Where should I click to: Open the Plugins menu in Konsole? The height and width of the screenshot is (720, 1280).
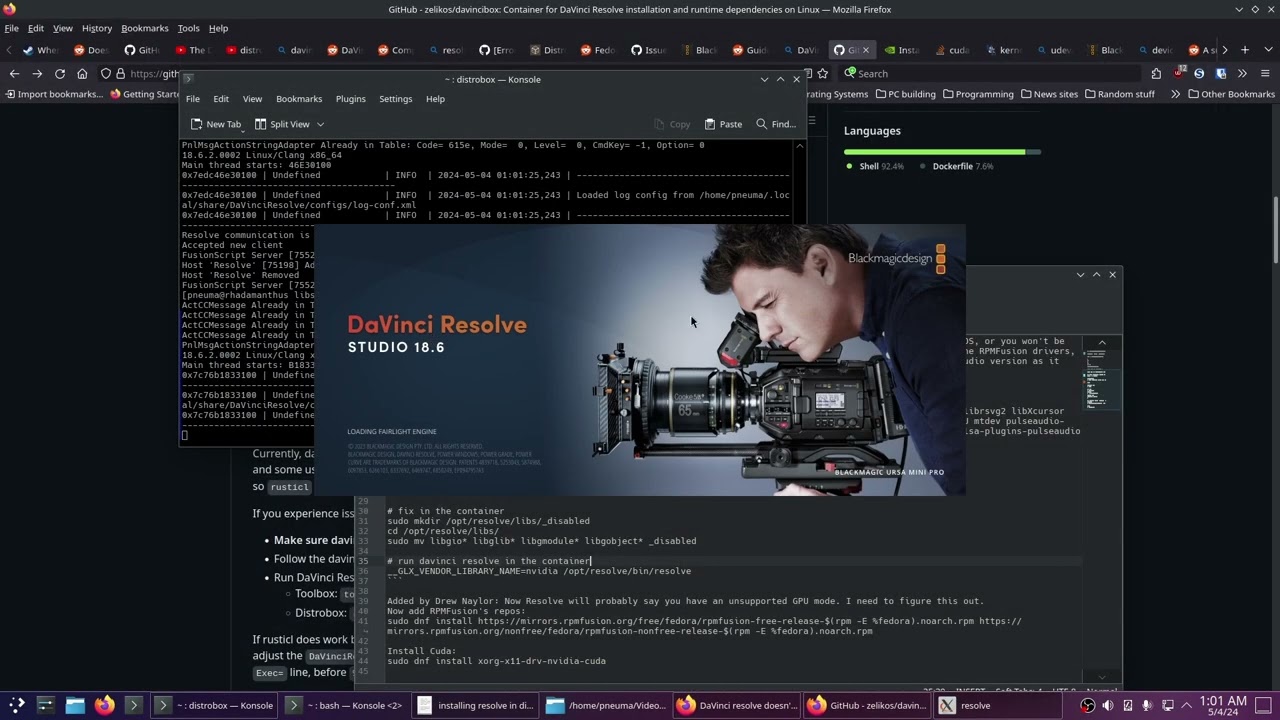click(x=350, y=99)
